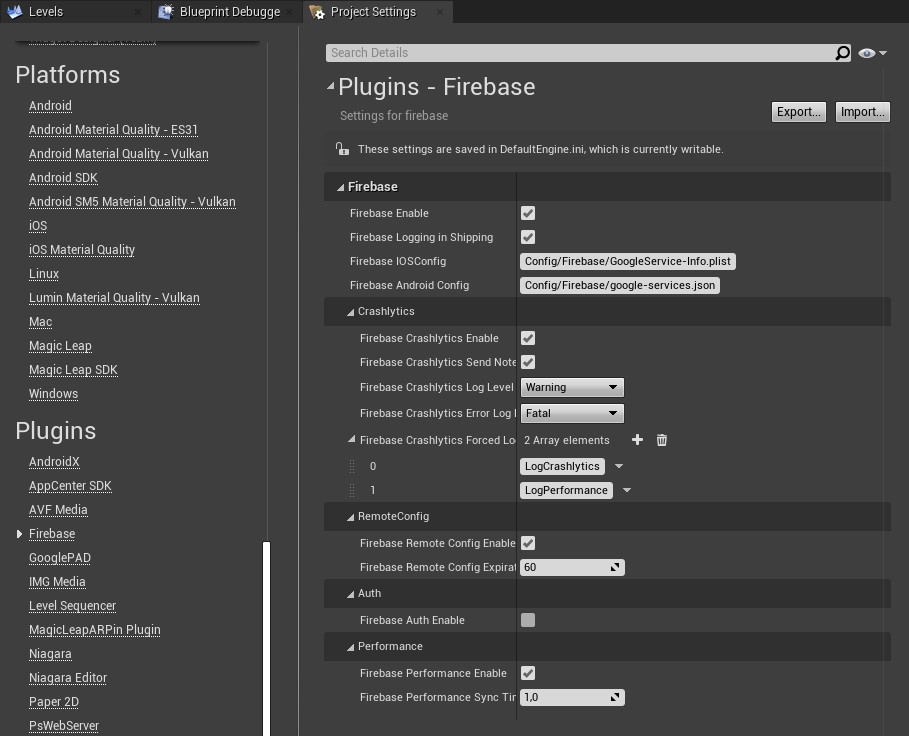Open Android platform settings

click(50, 106)
